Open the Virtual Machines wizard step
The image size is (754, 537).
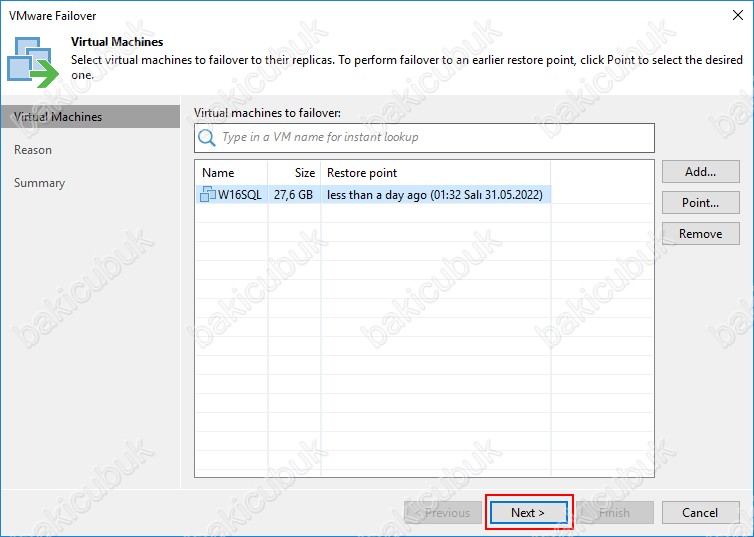pyautogui.click(x=90, y=117)
